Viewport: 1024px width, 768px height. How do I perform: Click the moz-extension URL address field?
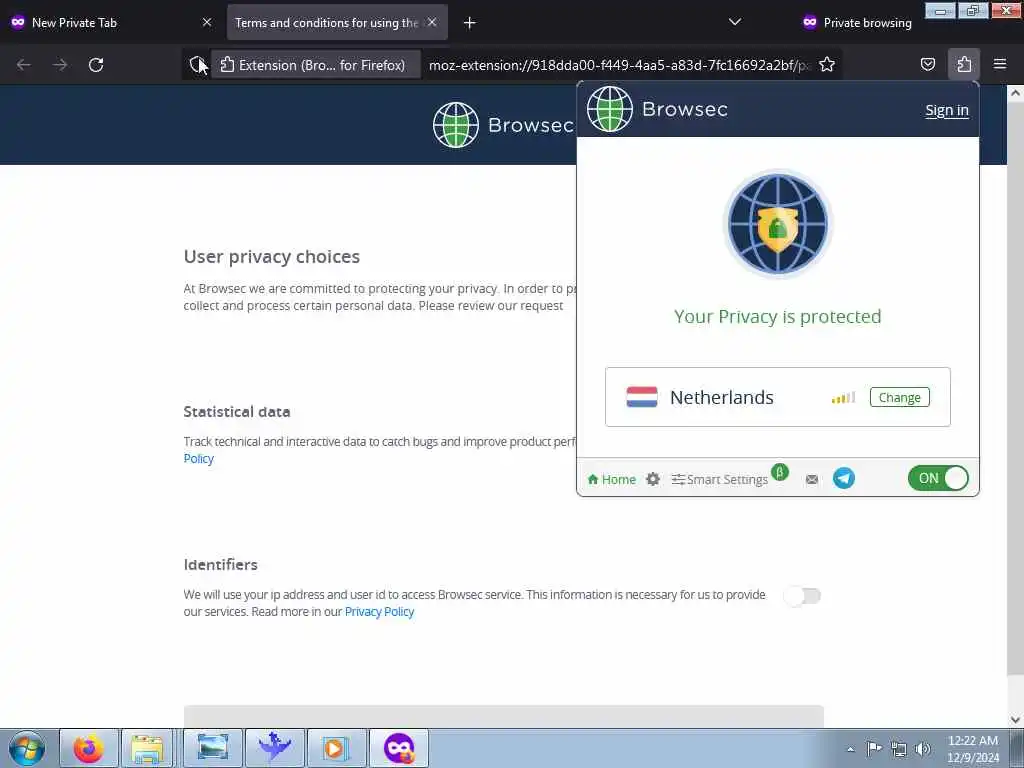[619, 65]
